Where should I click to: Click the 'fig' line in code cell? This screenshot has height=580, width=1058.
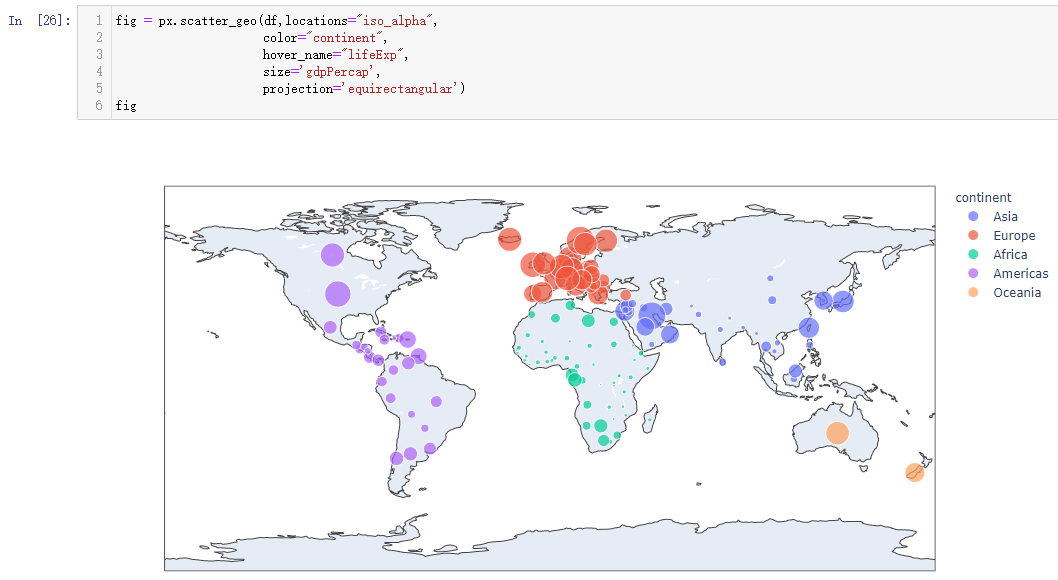click(126, 105)
